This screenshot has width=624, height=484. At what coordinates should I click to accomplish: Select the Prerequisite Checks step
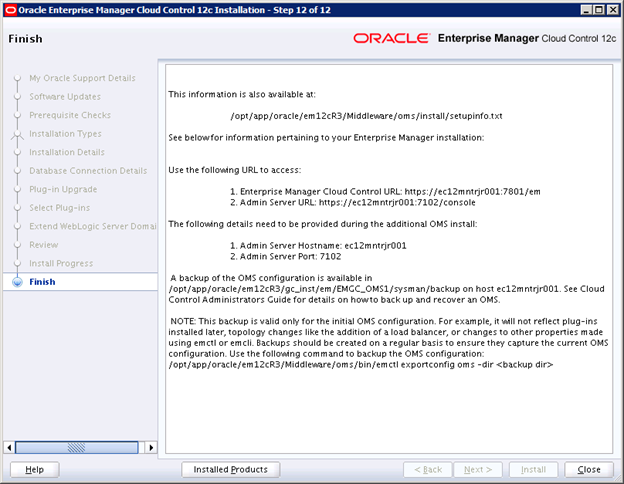pyautogui.click(x=70, y=115)
